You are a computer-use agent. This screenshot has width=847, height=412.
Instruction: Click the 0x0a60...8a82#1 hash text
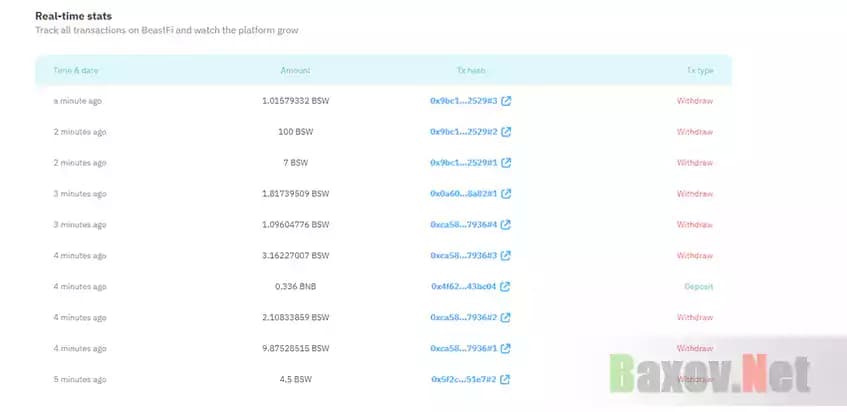point(464,194)
